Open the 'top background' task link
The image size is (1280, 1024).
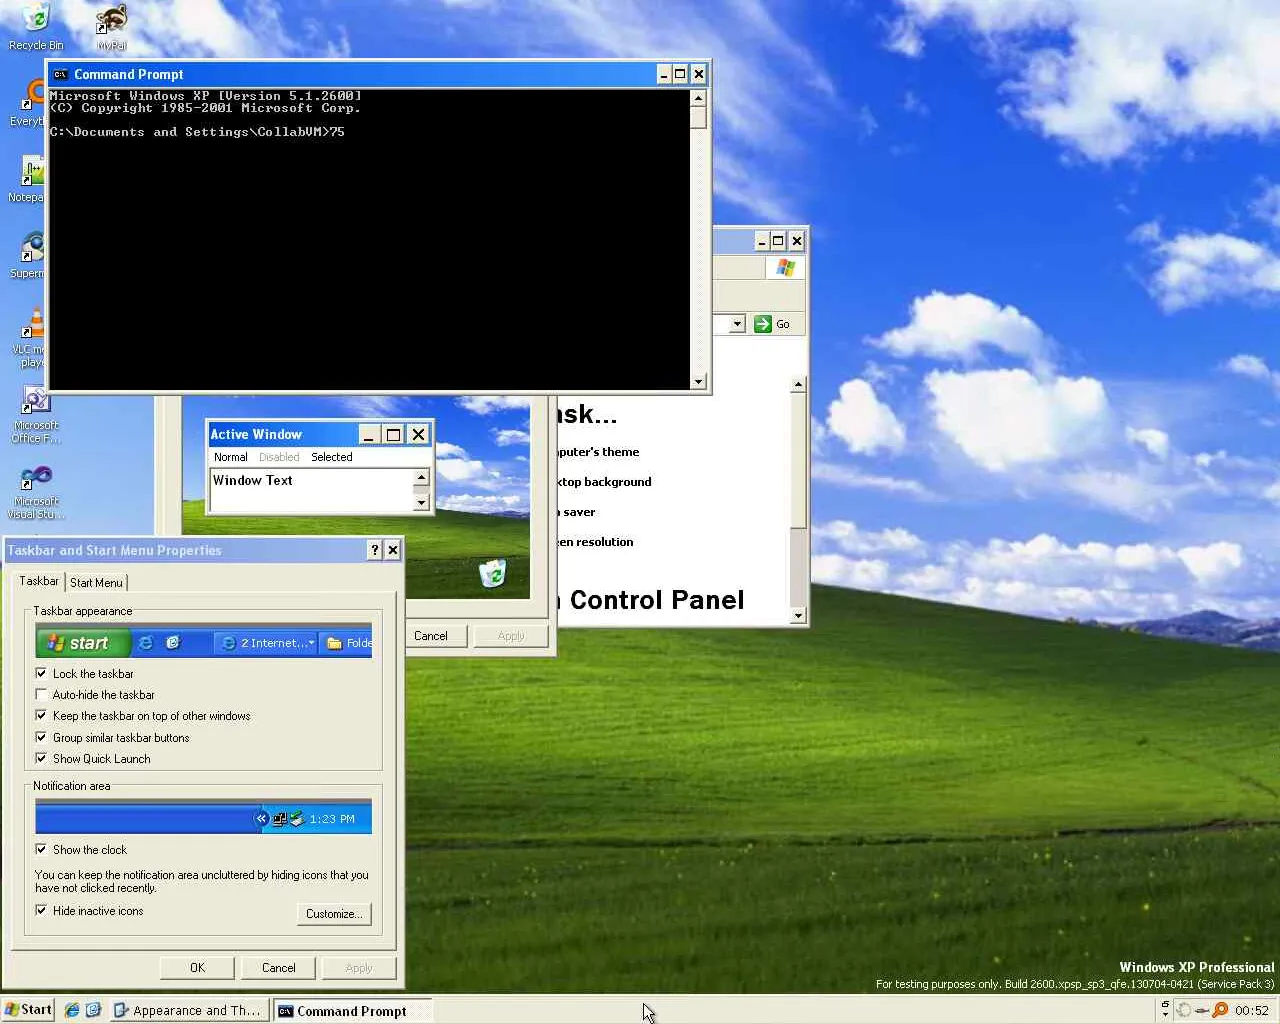pos(604,482)
